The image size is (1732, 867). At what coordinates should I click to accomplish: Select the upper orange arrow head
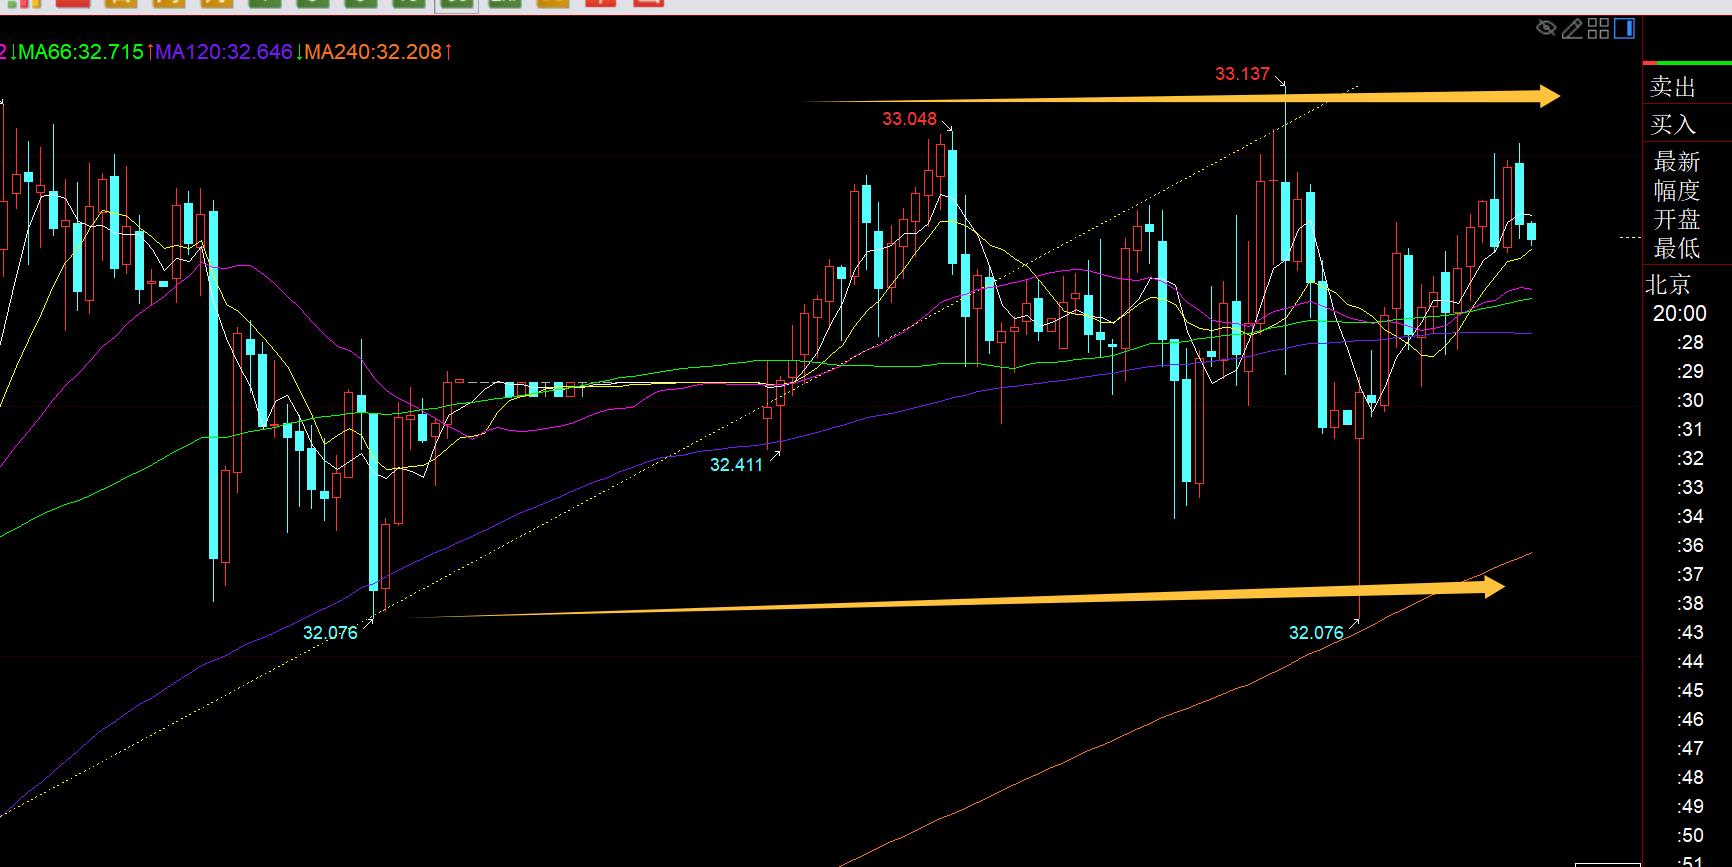tap(1546, 96)
